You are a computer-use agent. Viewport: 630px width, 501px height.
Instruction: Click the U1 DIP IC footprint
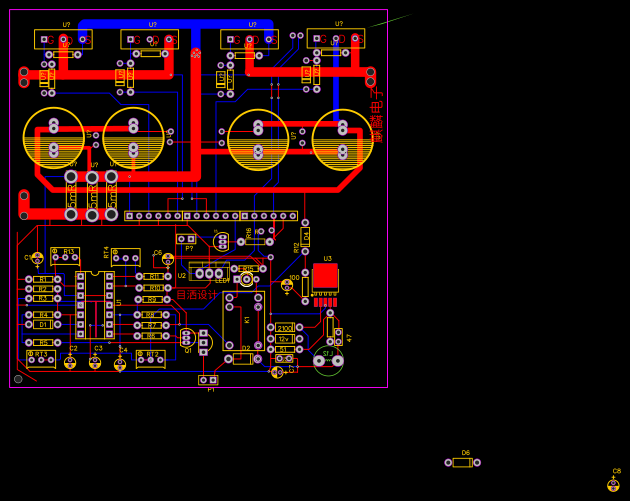point(95,305)
